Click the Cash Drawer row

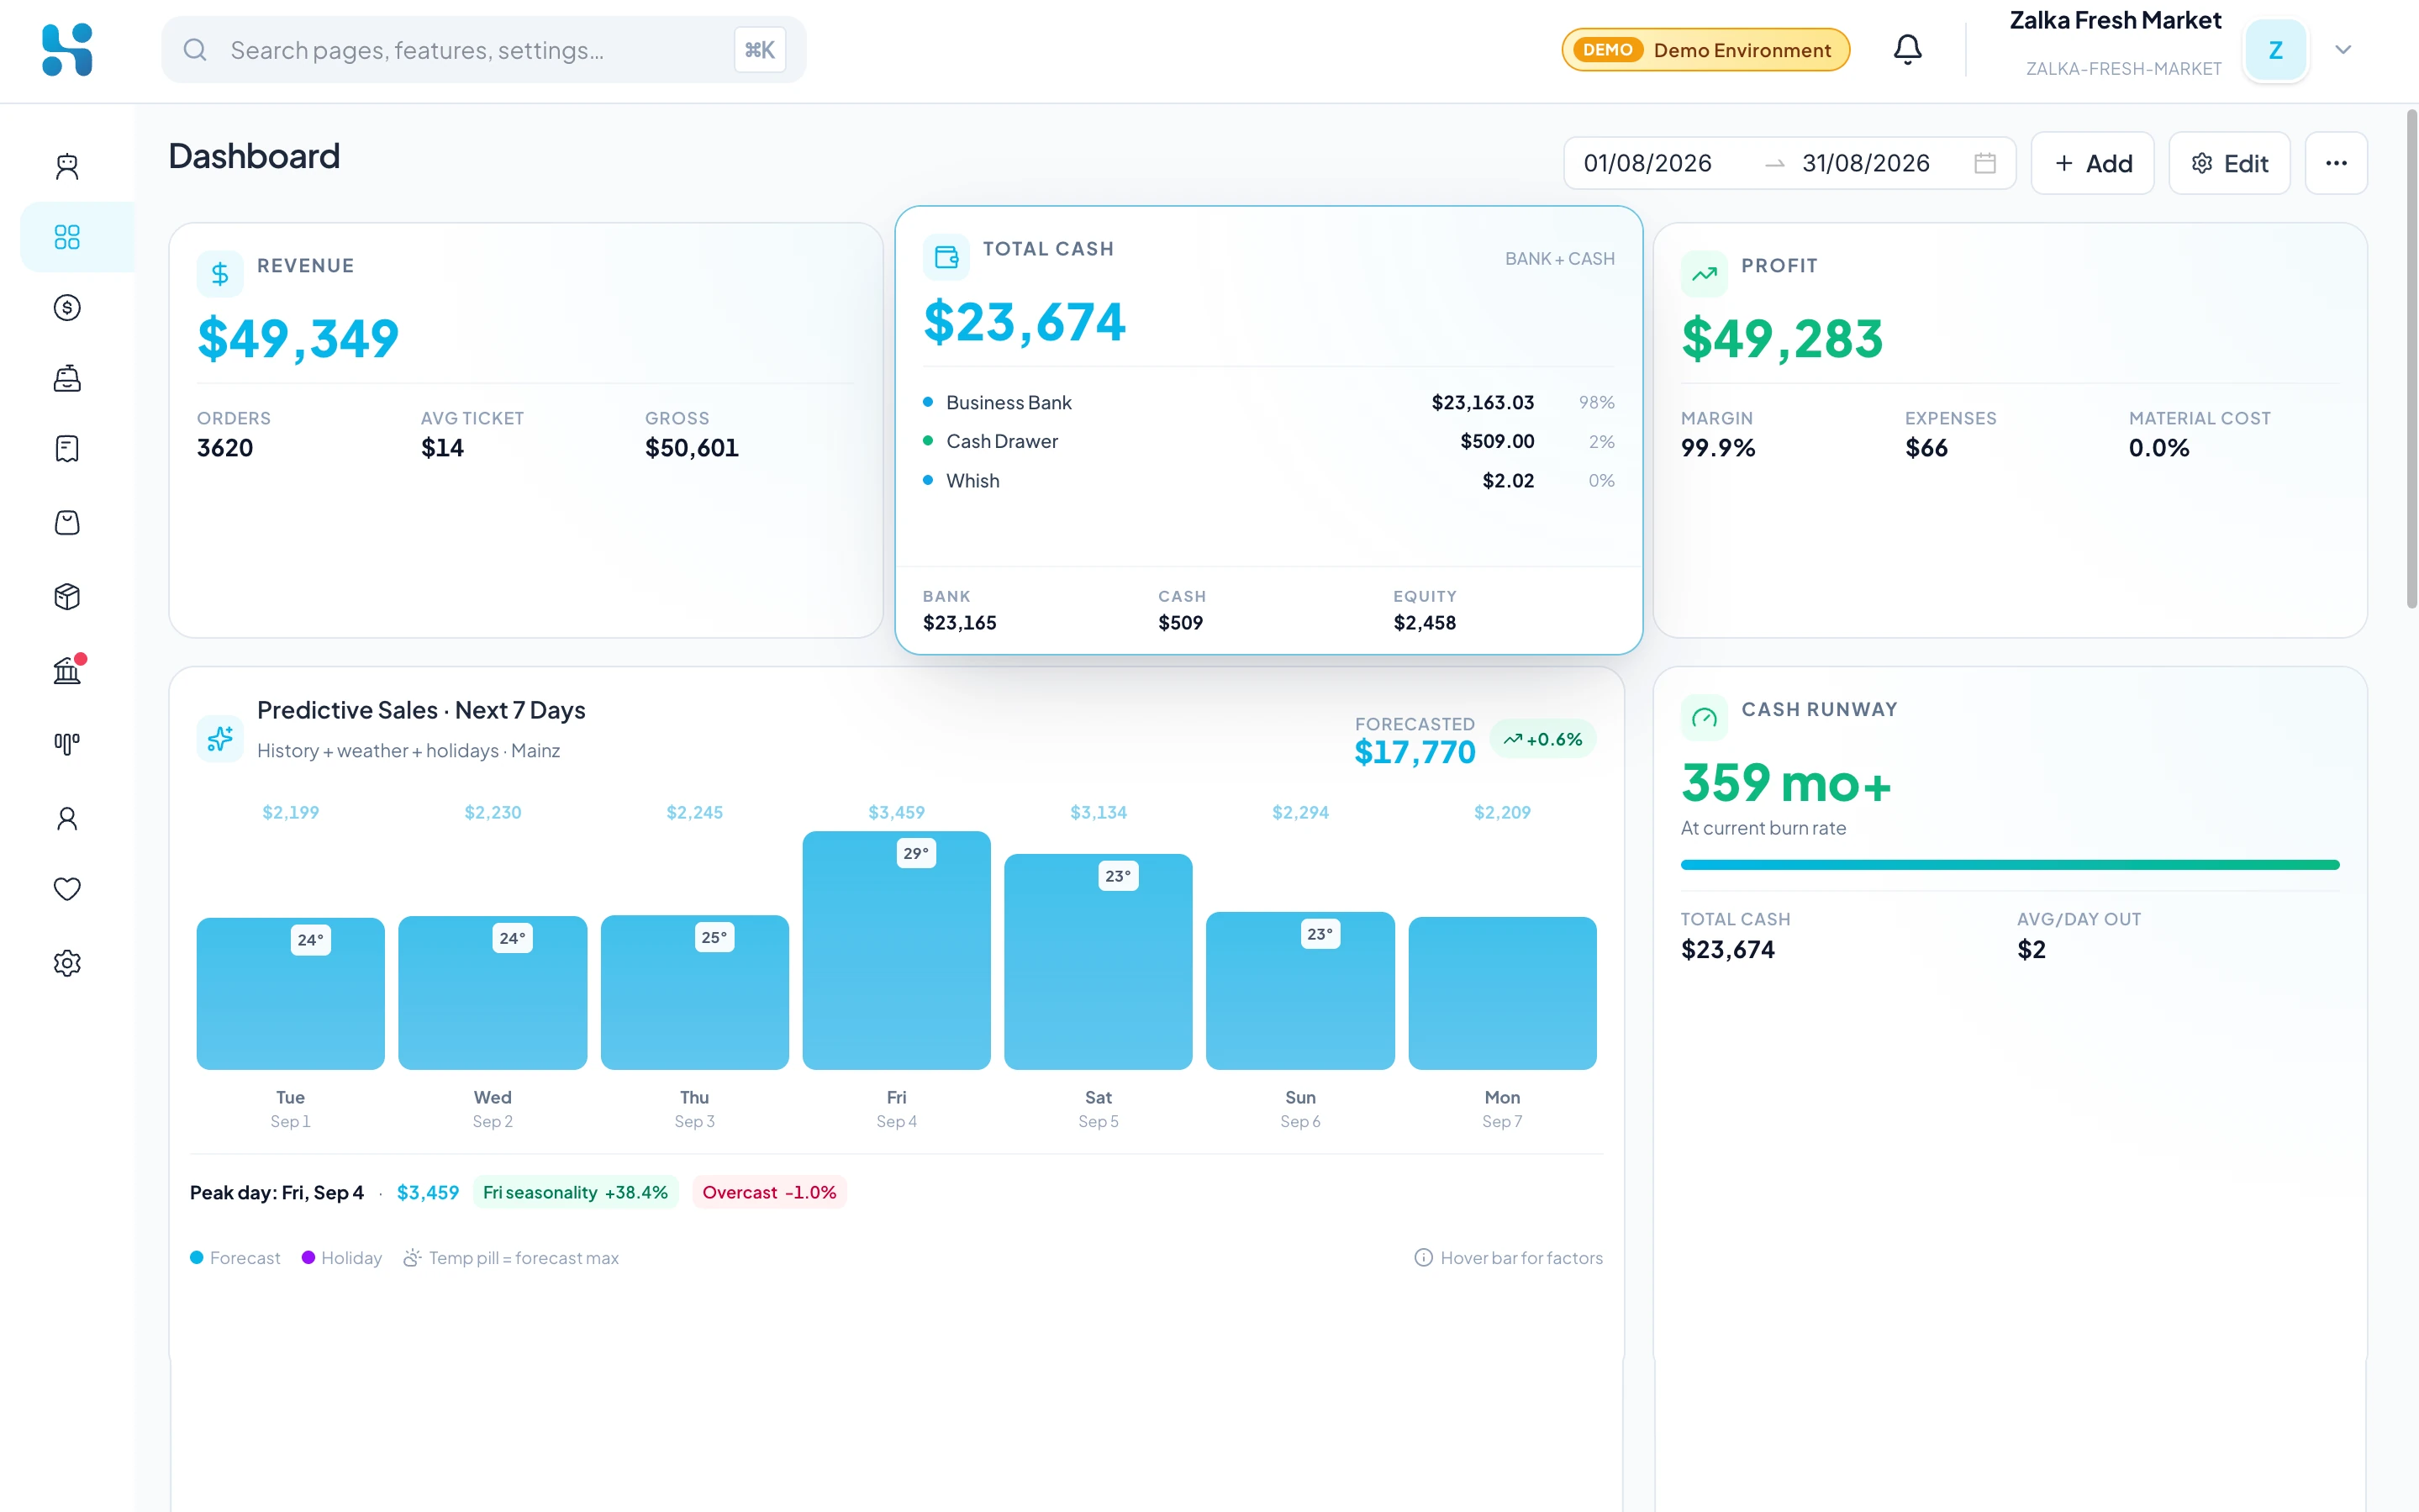(1268, 441)
